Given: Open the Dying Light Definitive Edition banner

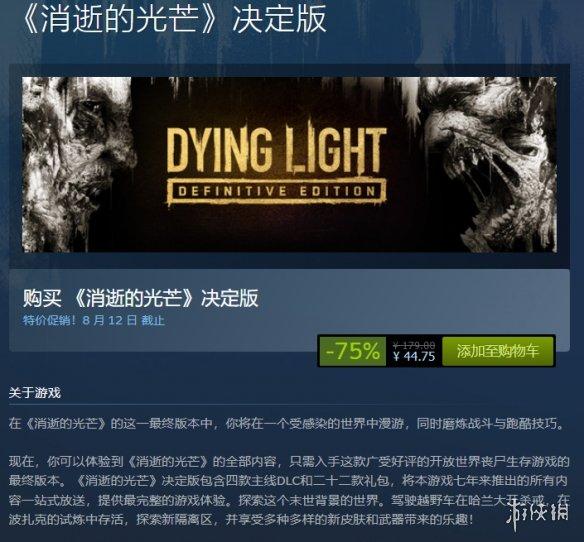Looking at the screenshot, I should pos(289,165).
